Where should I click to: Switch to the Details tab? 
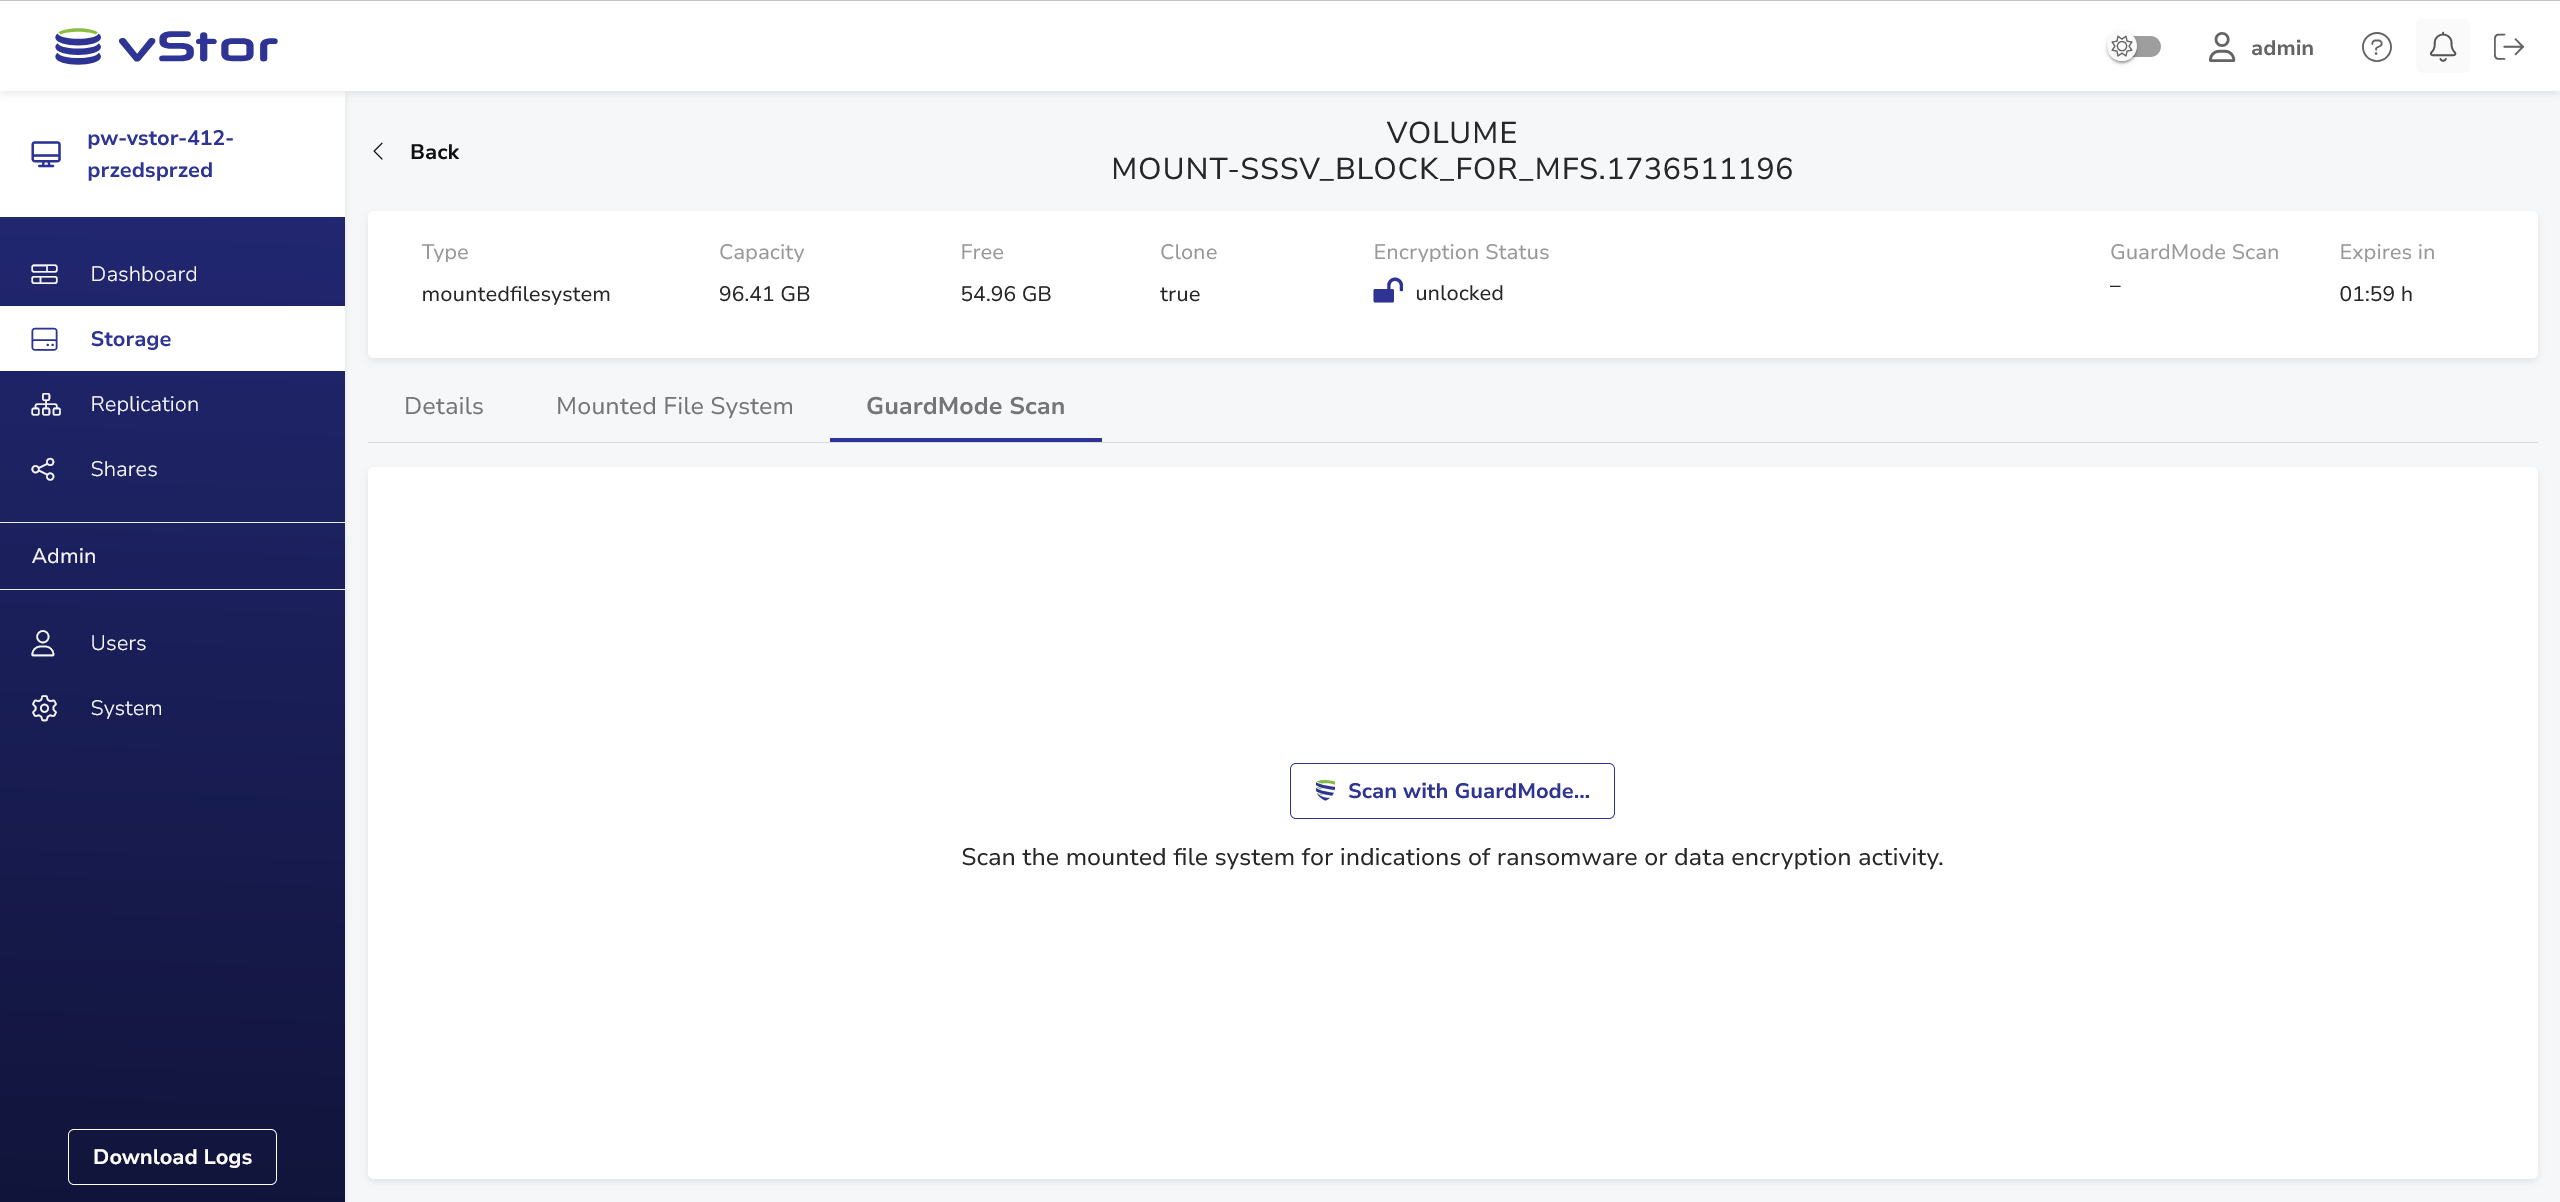pos(443,406)
